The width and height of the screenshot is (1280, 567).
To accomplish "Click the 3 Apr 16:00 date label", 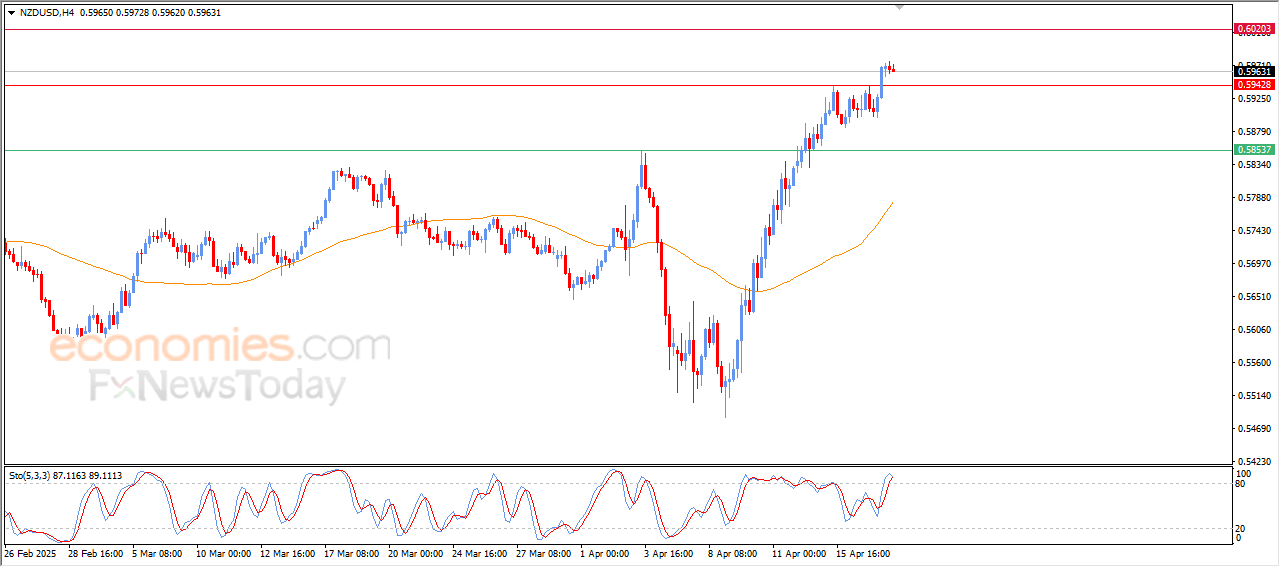I will point(669,552).
